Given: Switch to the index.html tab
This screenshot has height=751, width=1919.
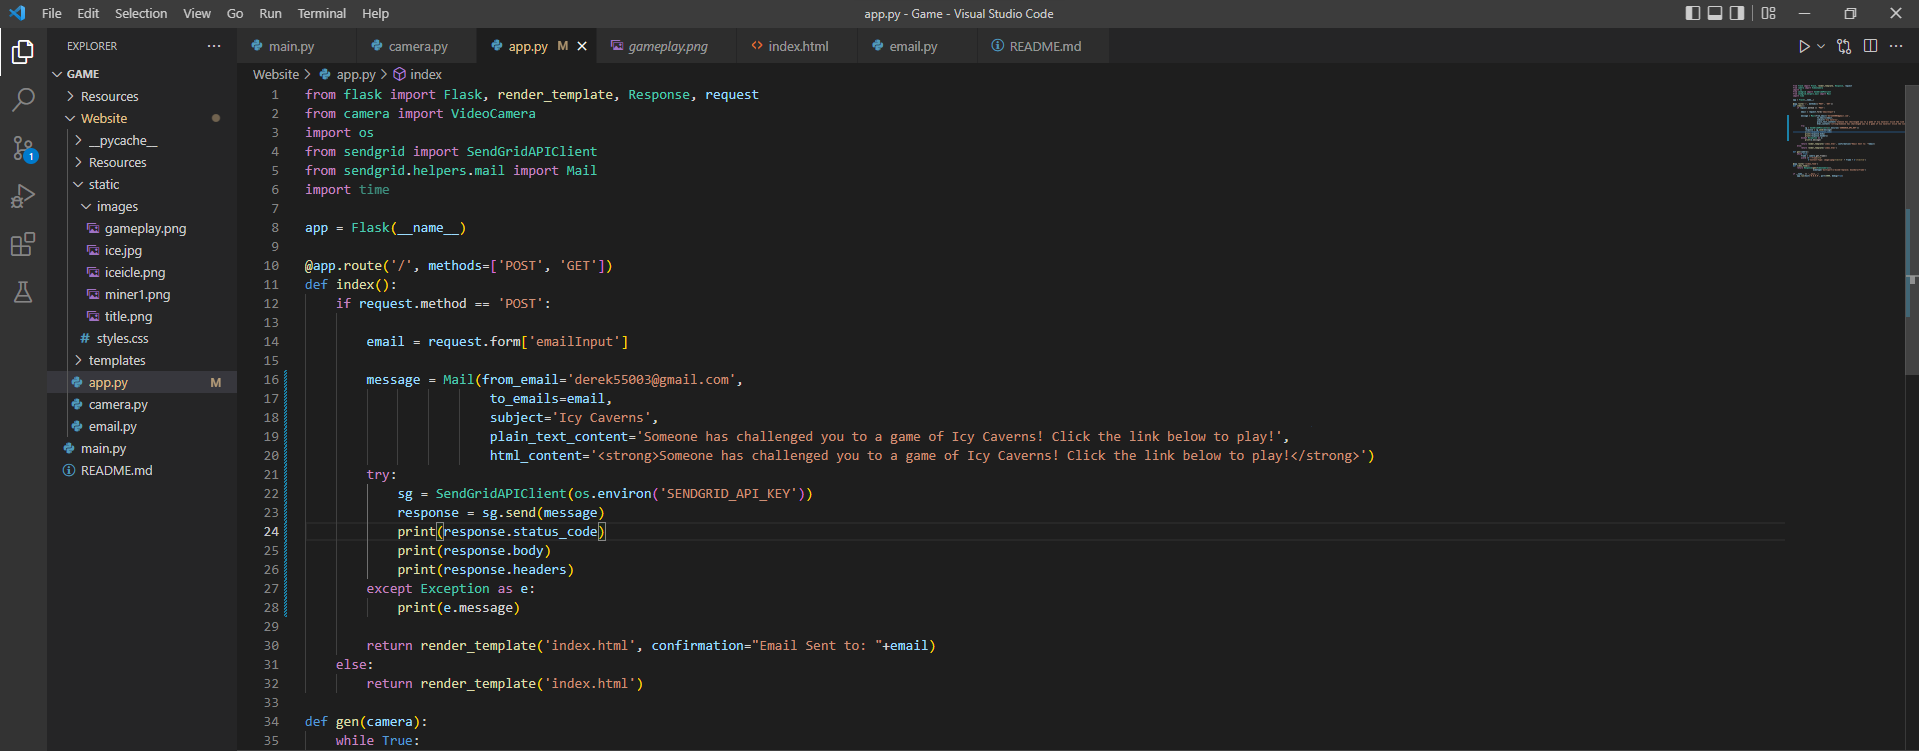Looking at the screenshot, I should click(797, 46).
